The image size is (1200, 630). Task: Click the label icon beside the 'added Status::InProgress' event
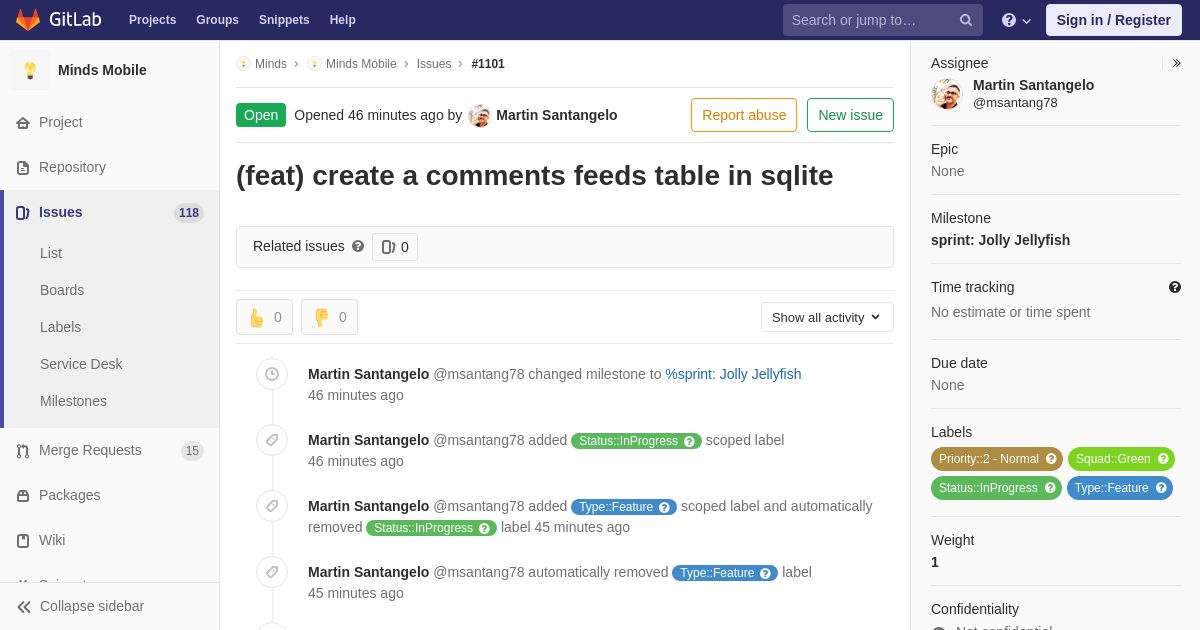click(272, 440)
